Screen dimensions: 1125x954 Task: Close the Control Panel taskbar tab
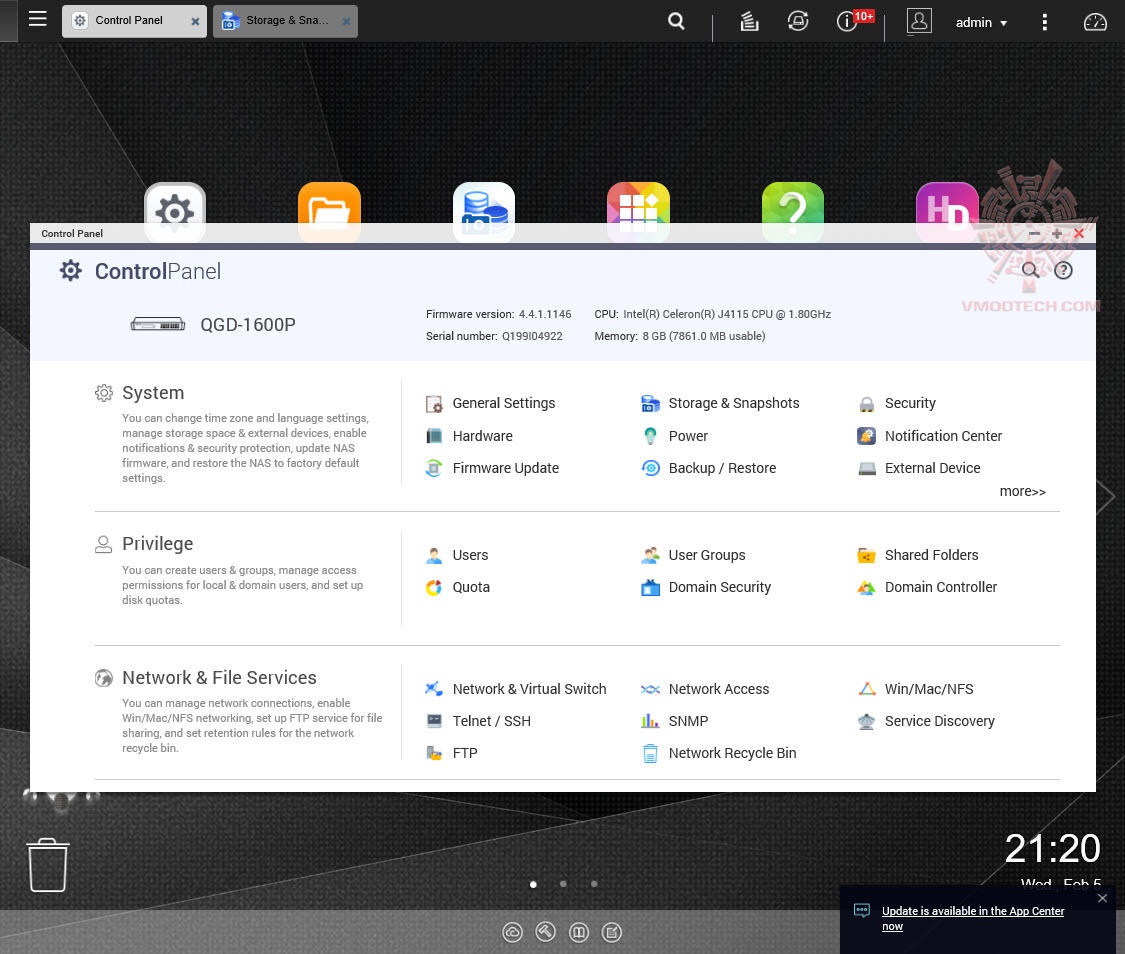(195, 22)
